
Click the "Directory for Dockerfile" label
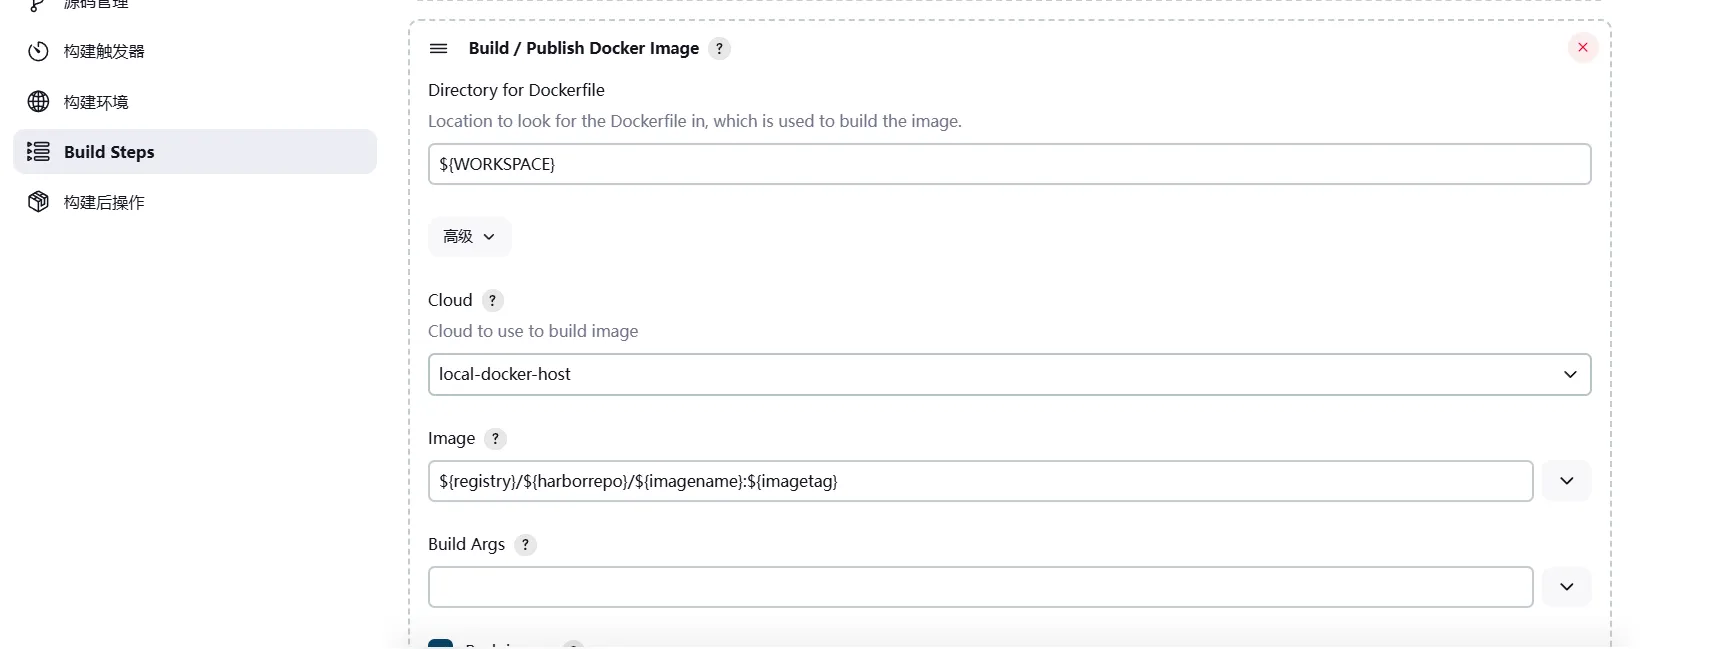coord(516,90)
